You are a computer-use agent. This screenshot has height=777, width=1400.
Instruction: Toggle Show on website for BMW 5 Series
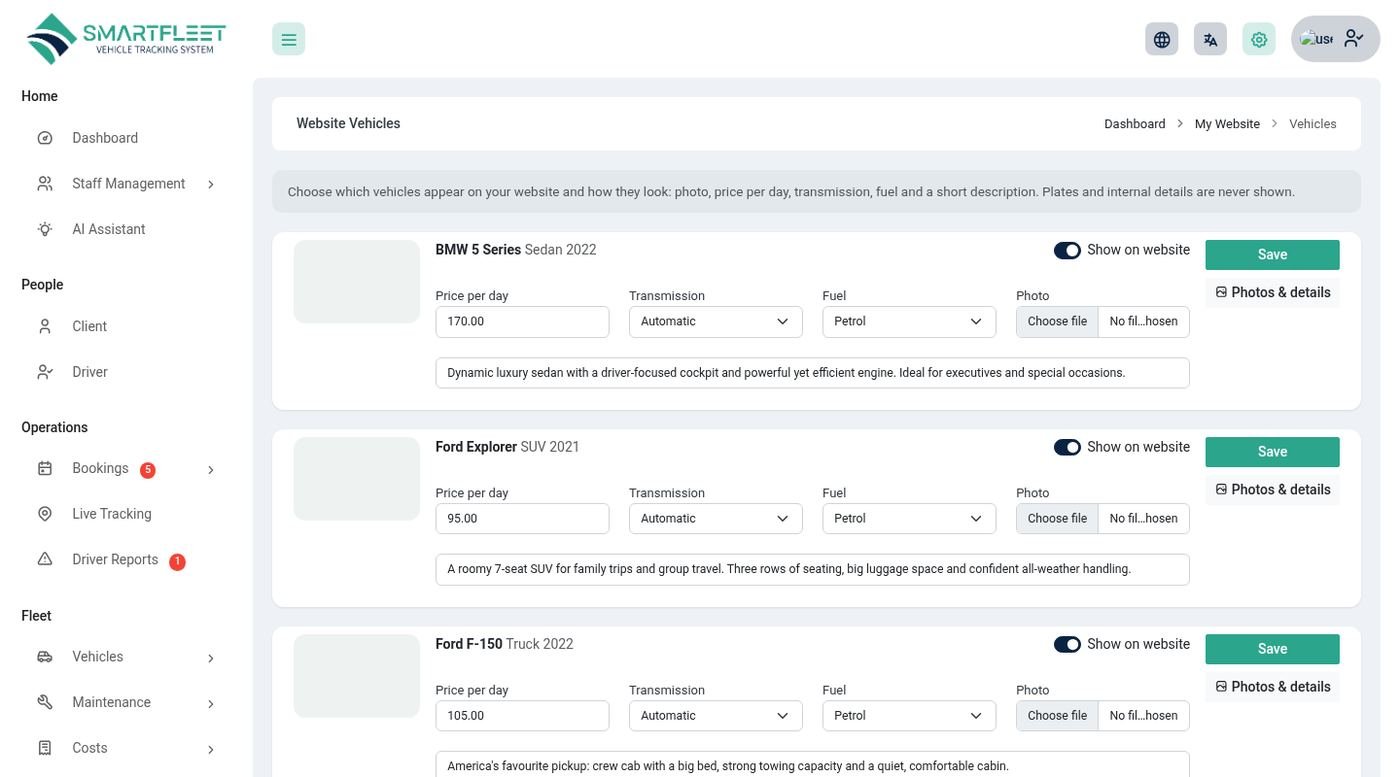pos(1067,250)
